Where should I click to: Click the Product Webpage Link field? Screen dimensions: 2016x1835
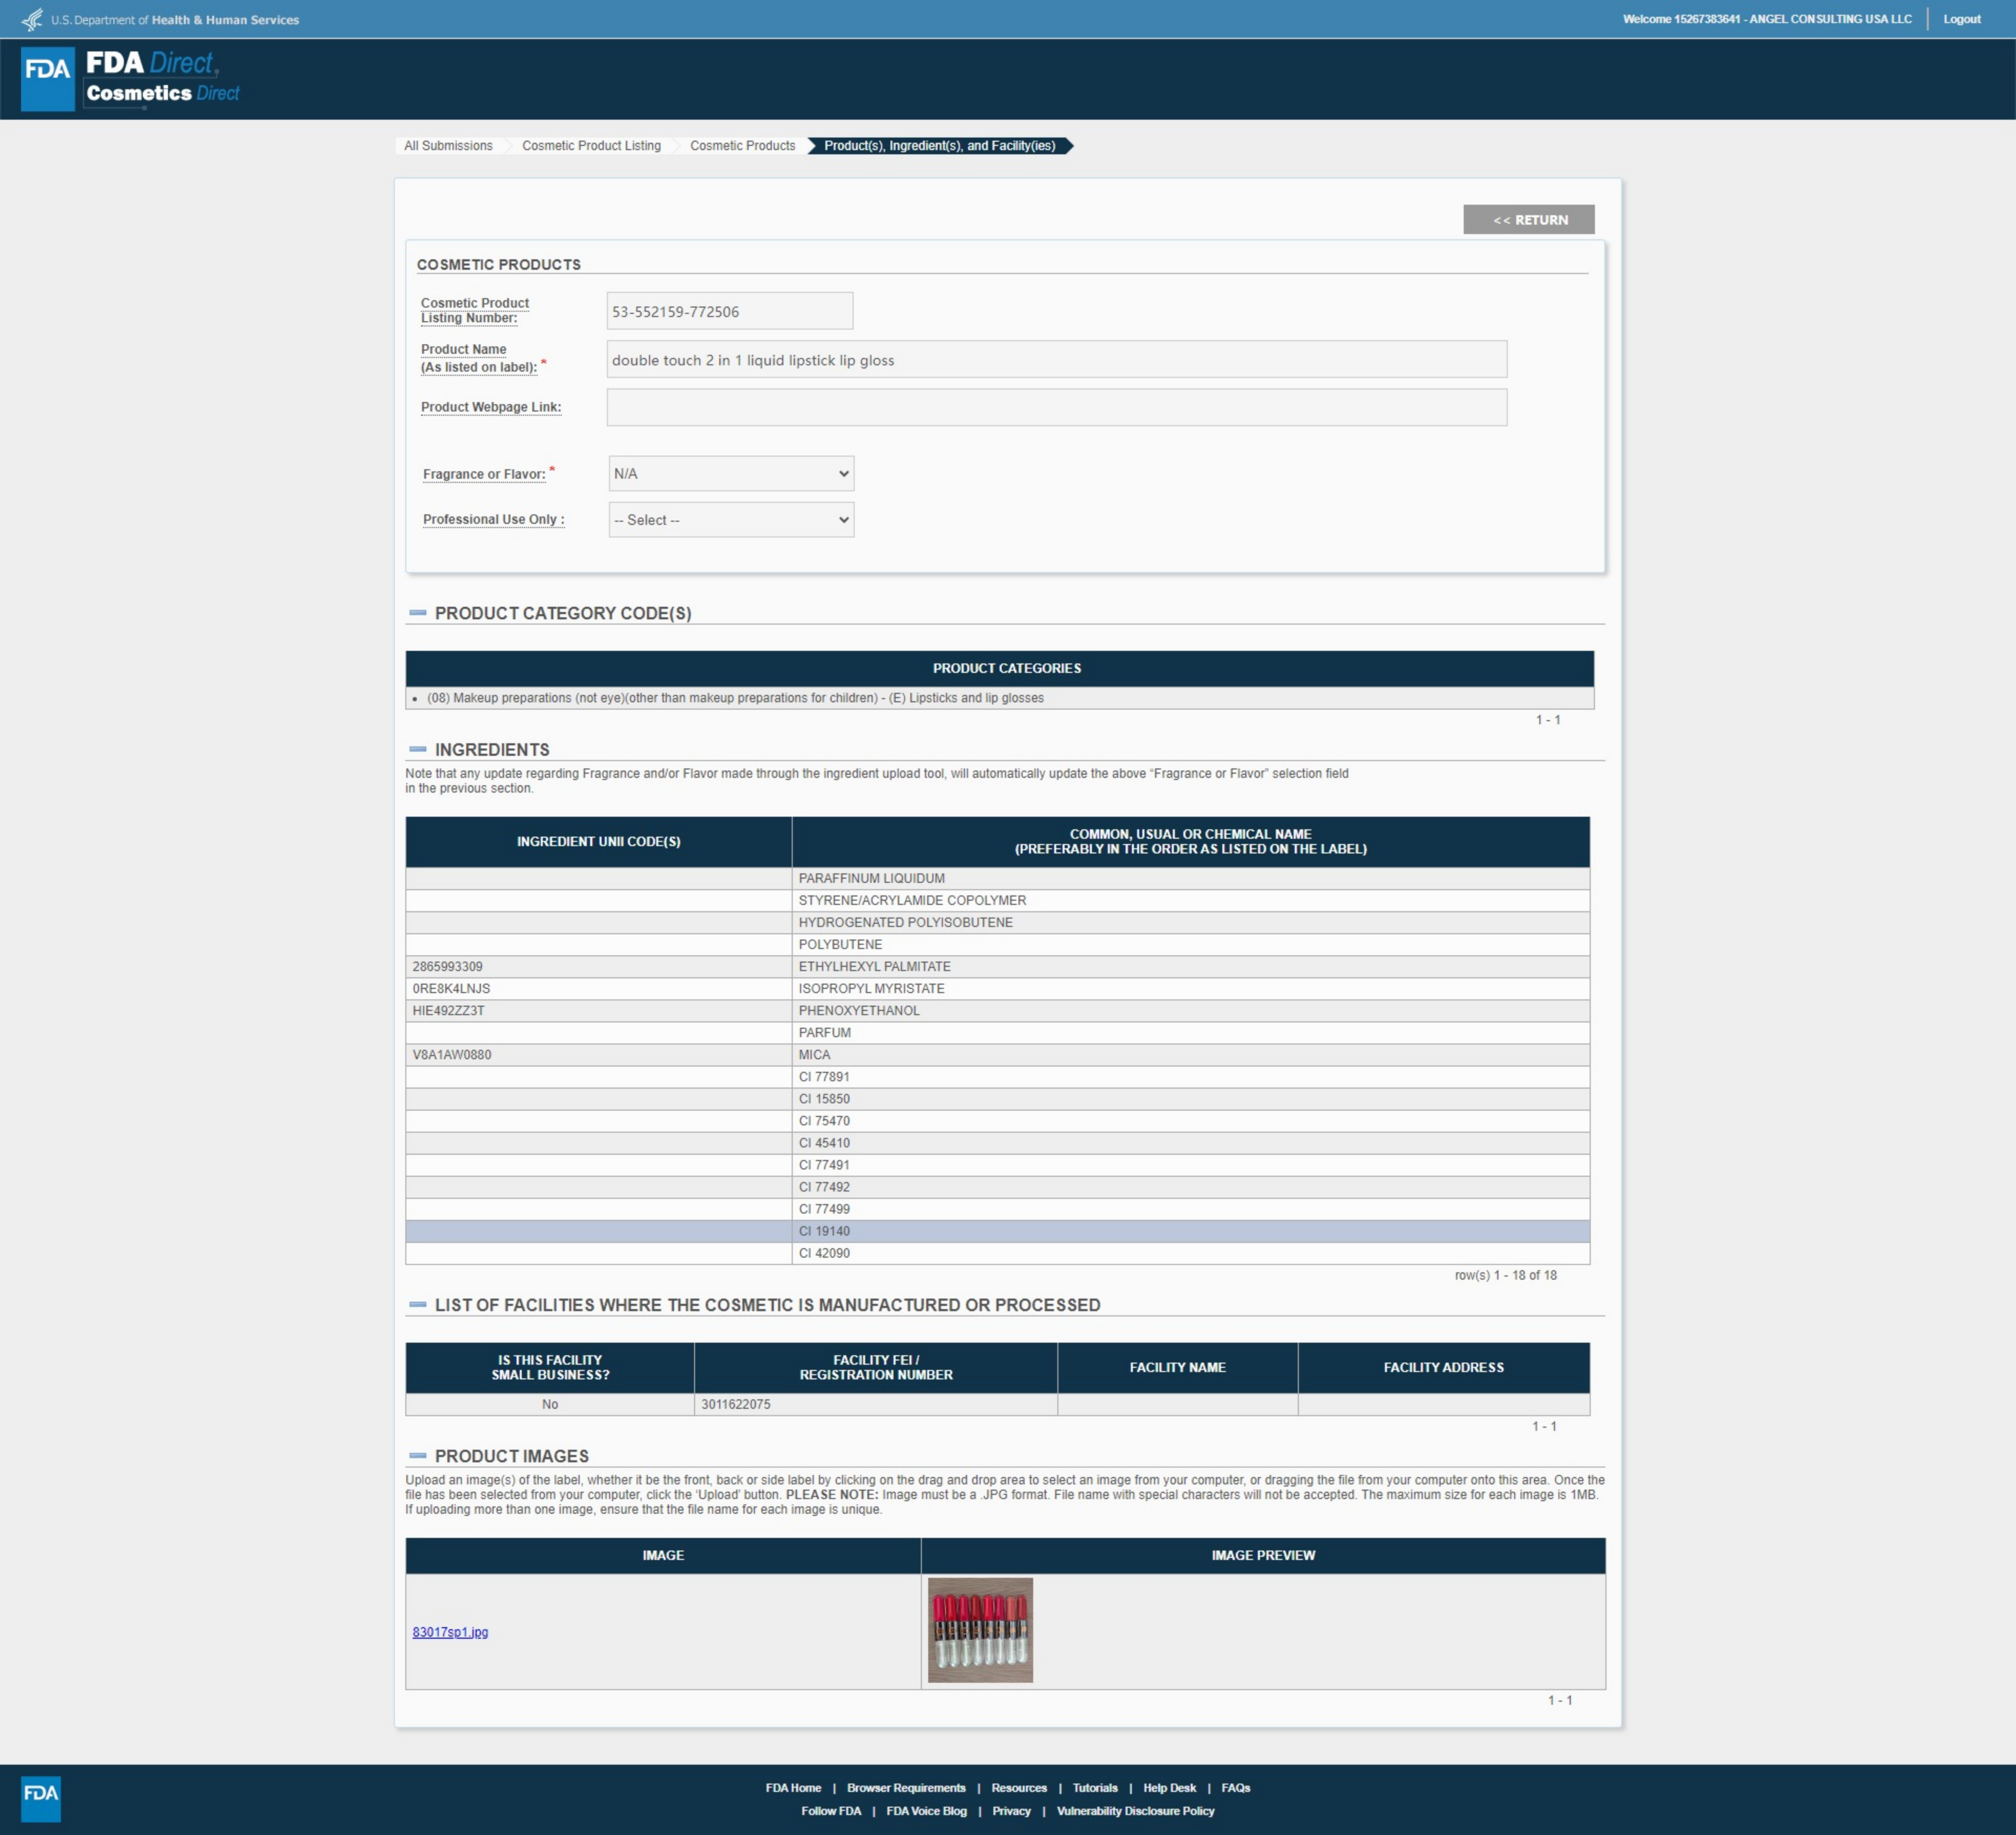tap(1056, 408)
